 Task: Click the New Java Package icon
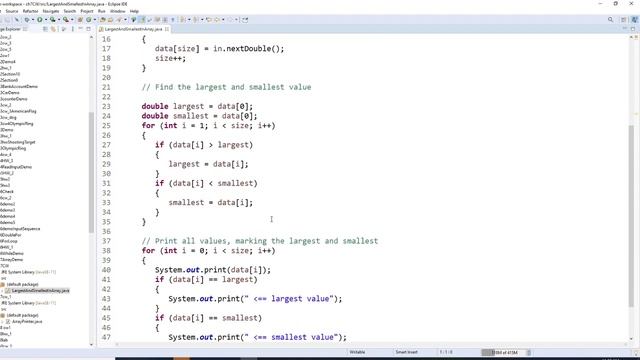(x=80, y=20)
